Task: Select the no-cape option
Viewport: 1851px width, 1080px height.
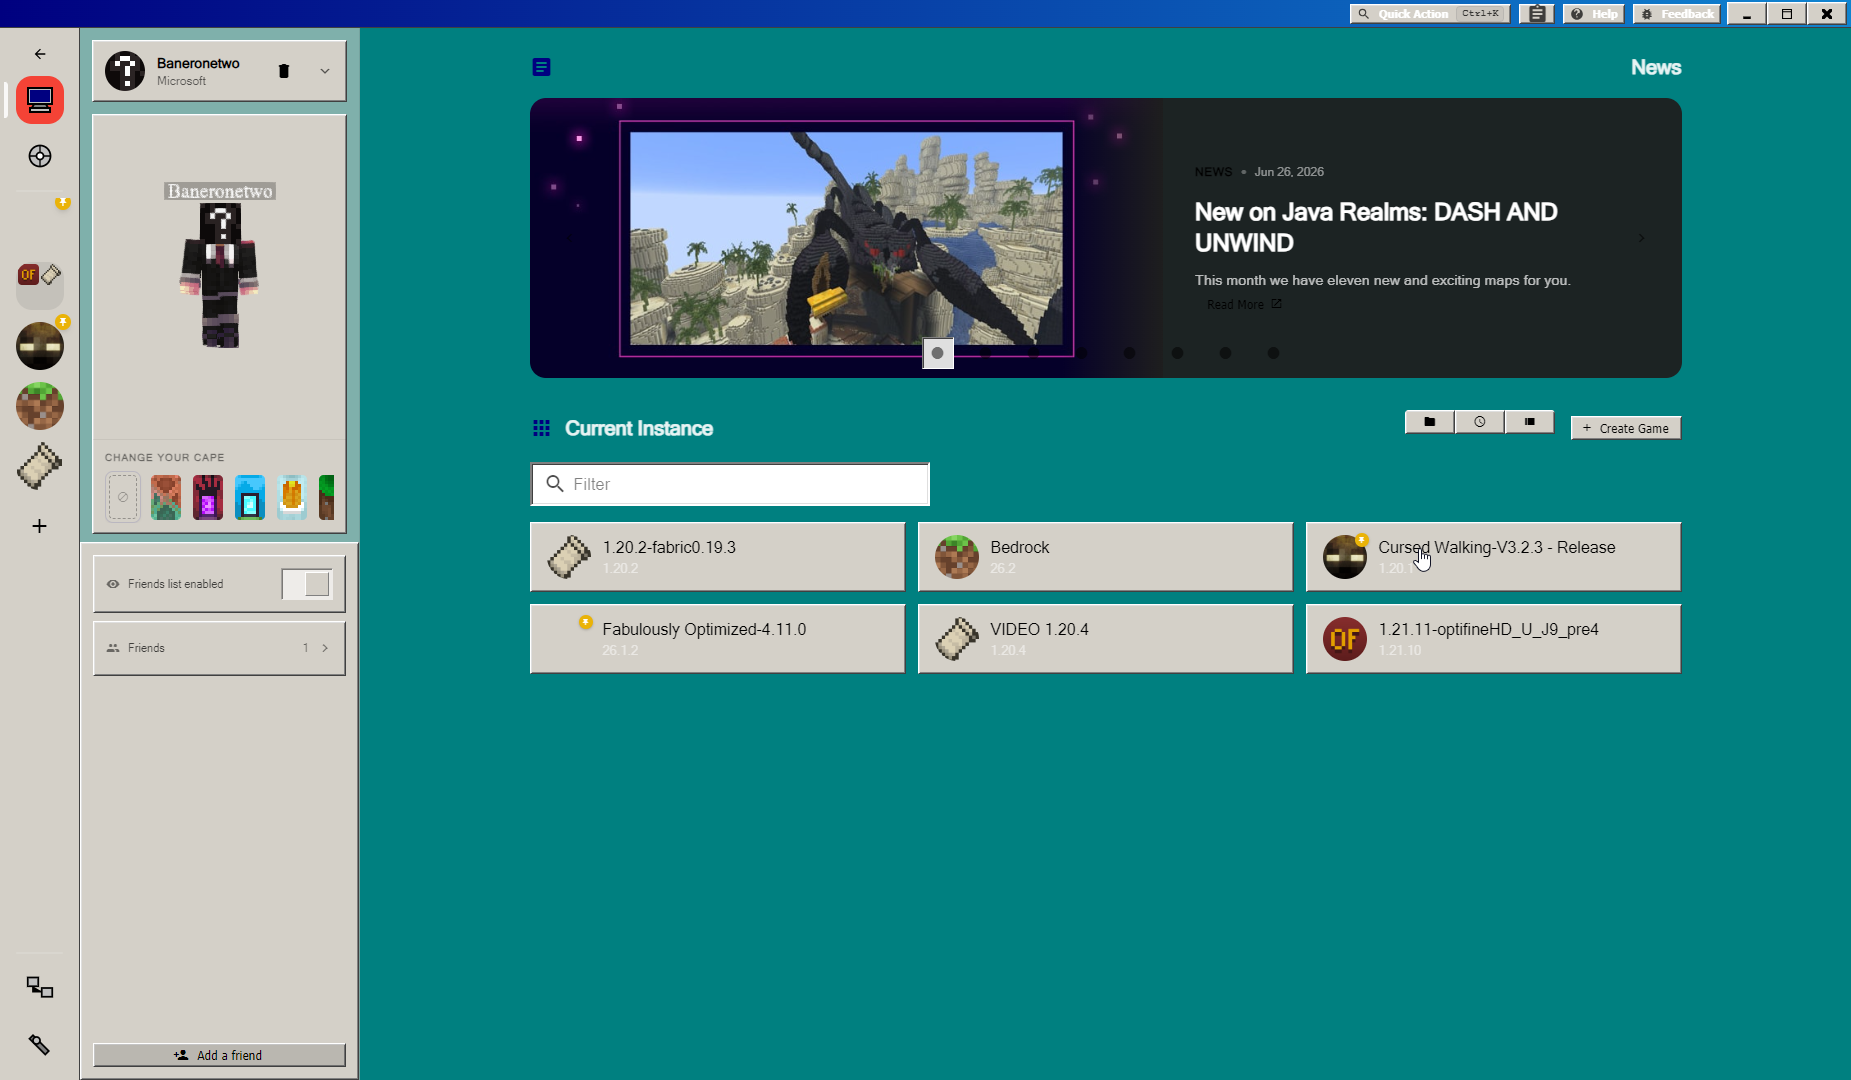Action: point(123,497)
